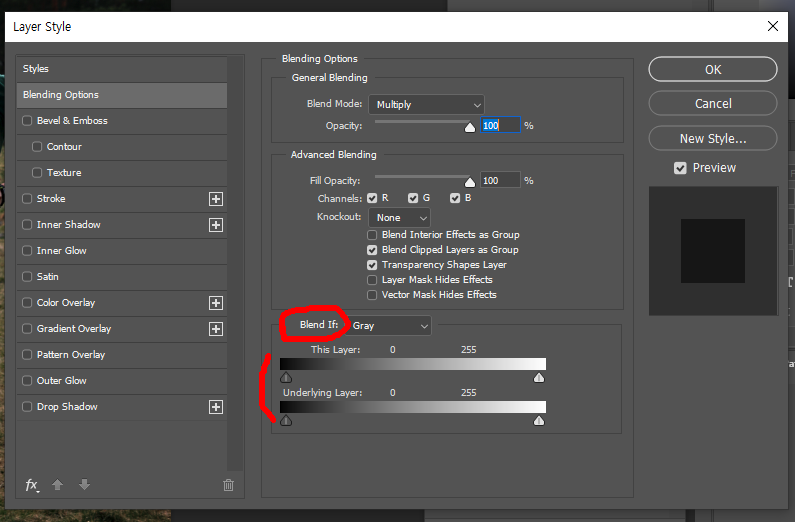Enable the Drop Shadow checkbox
This screenshot has width=795, height=522.
tap(27, 406)
